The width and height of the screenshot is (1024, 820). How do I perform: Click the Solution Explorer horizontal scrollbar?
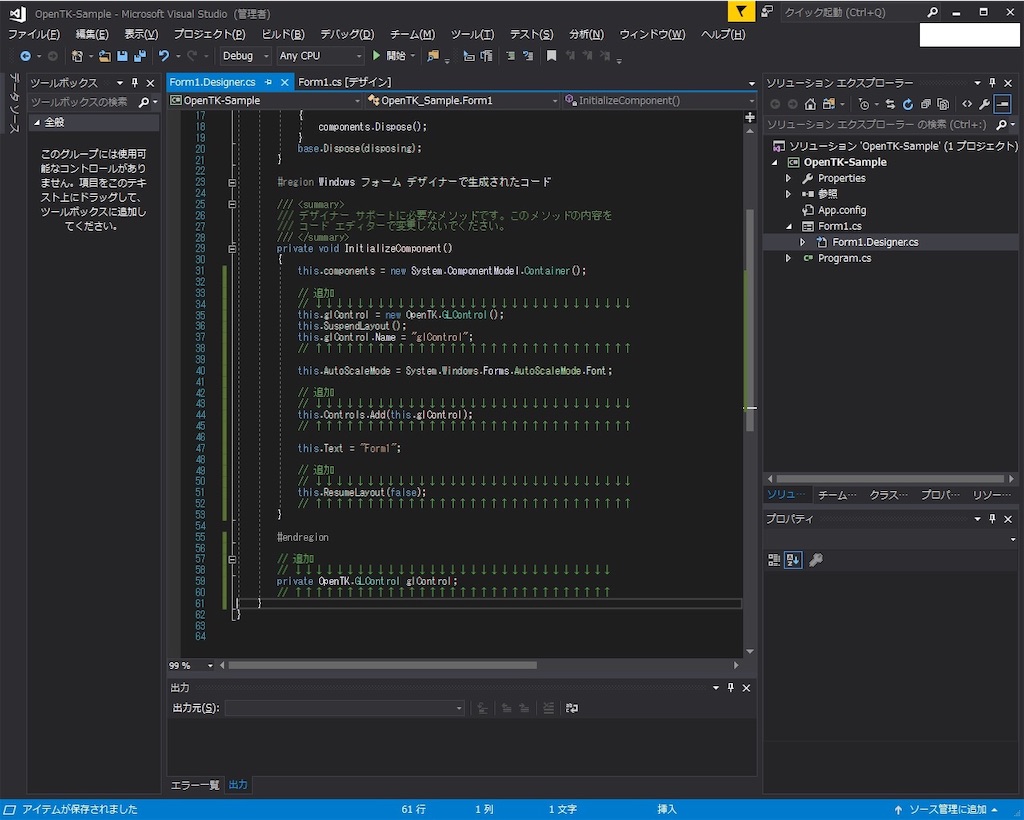tap(889, 479)
